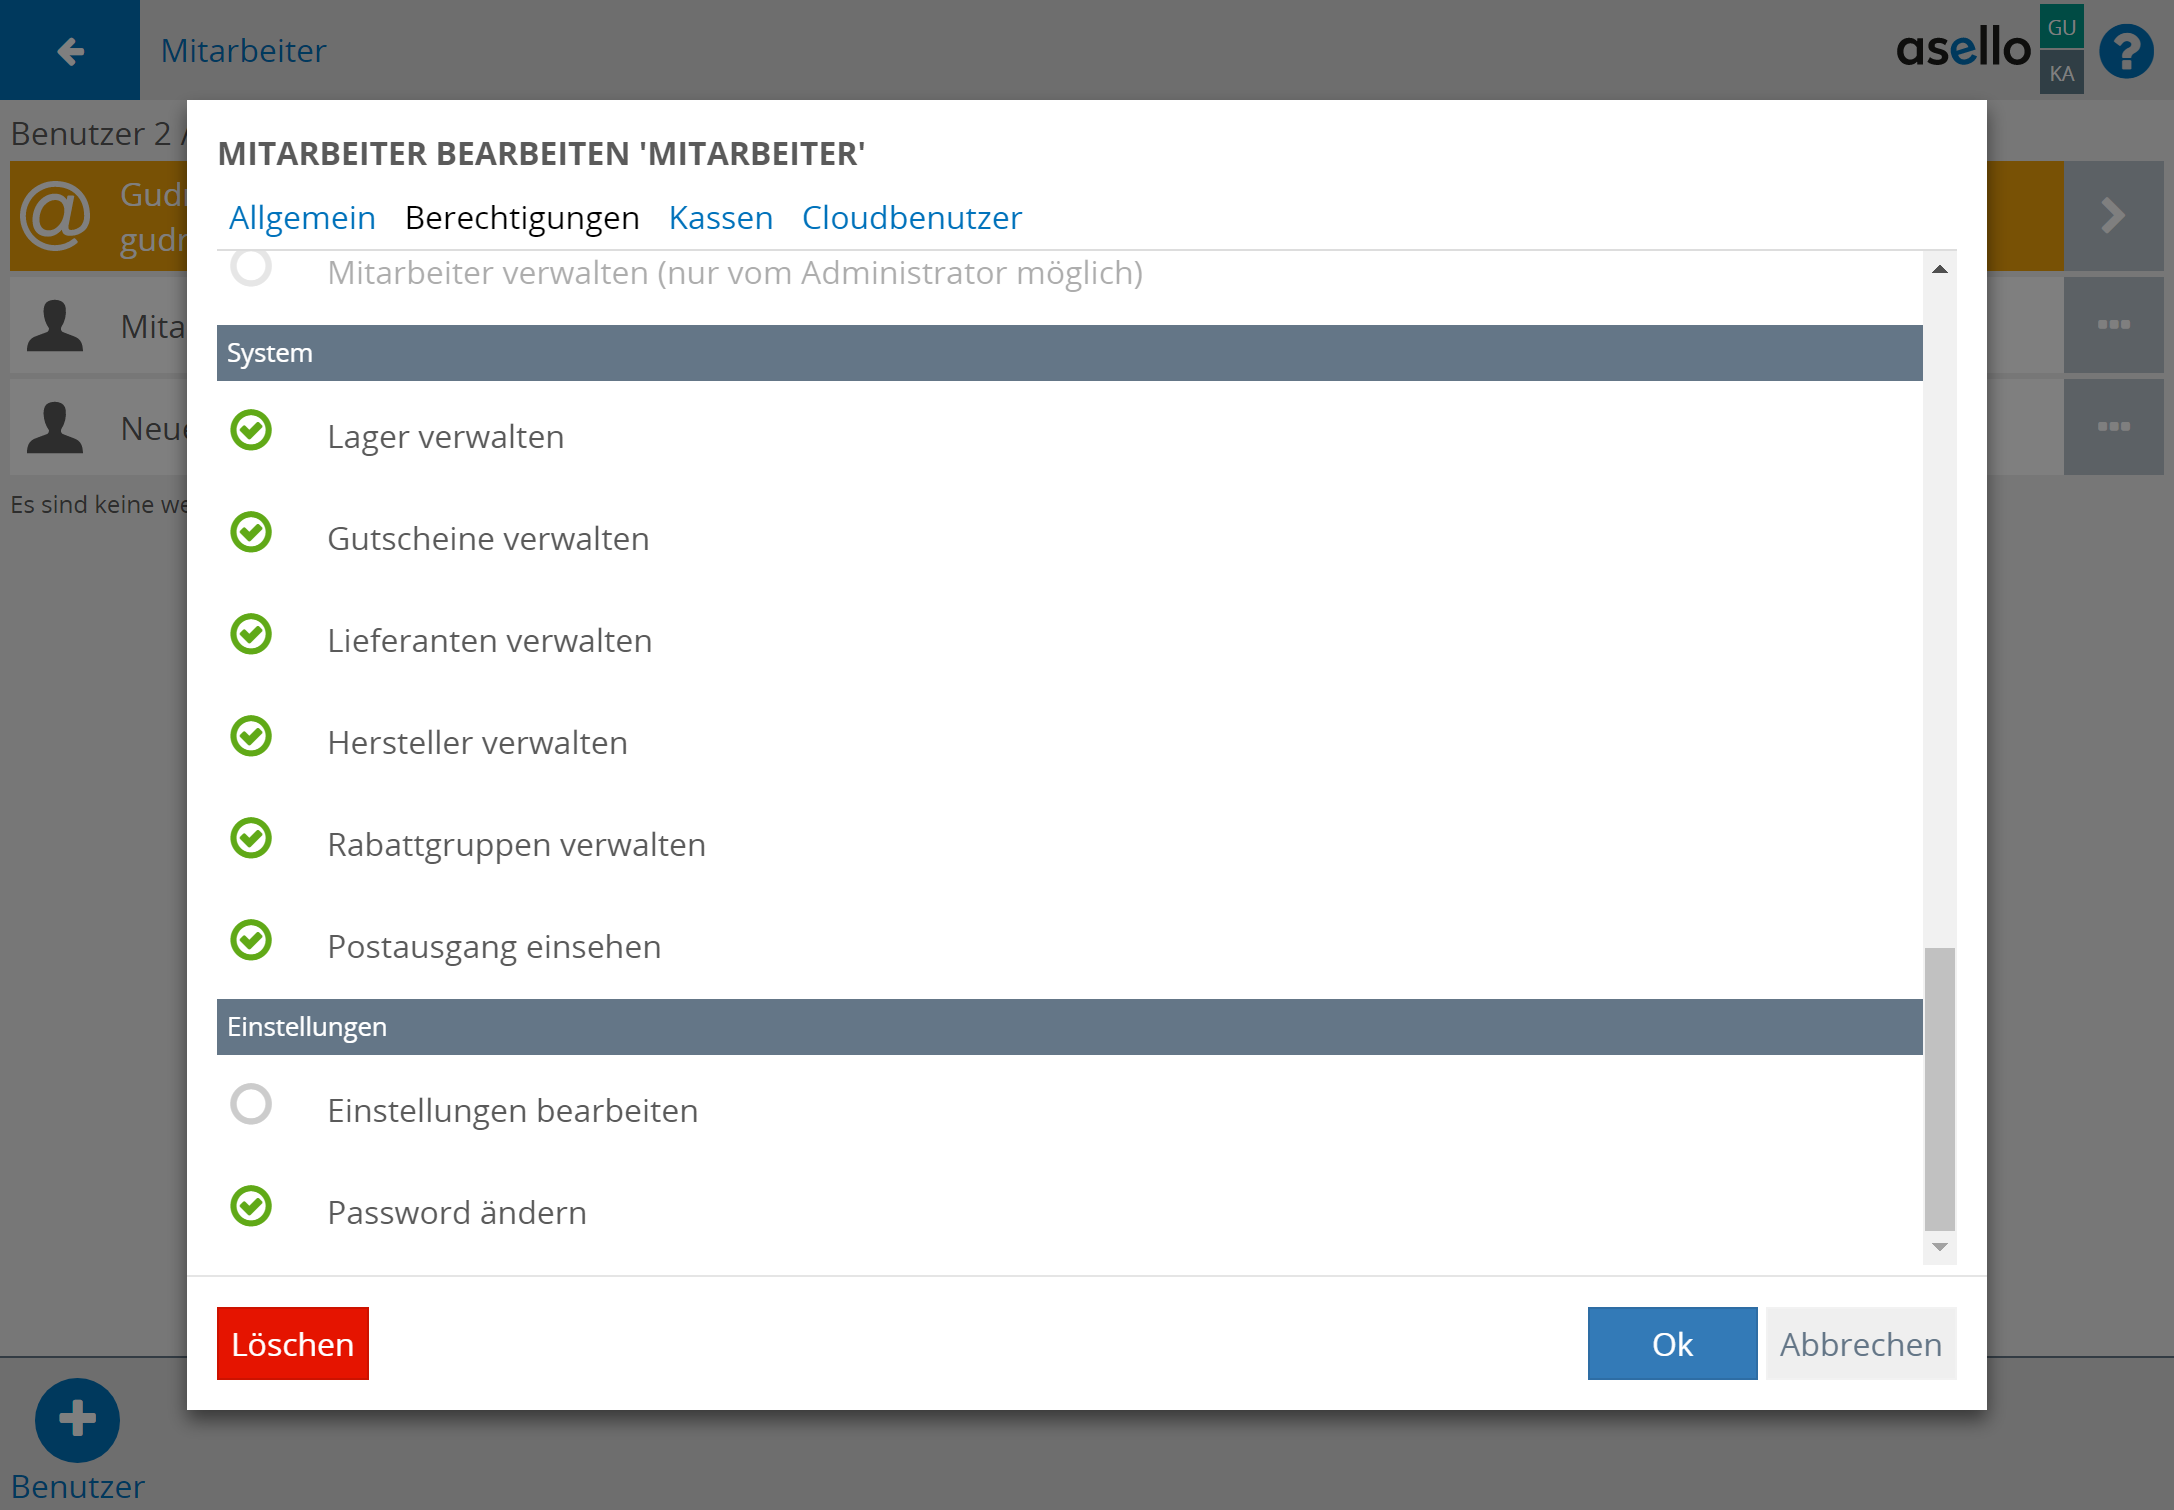Open the help question mark icon
2174x1510 pixels.
click(x=2126, y=51)
